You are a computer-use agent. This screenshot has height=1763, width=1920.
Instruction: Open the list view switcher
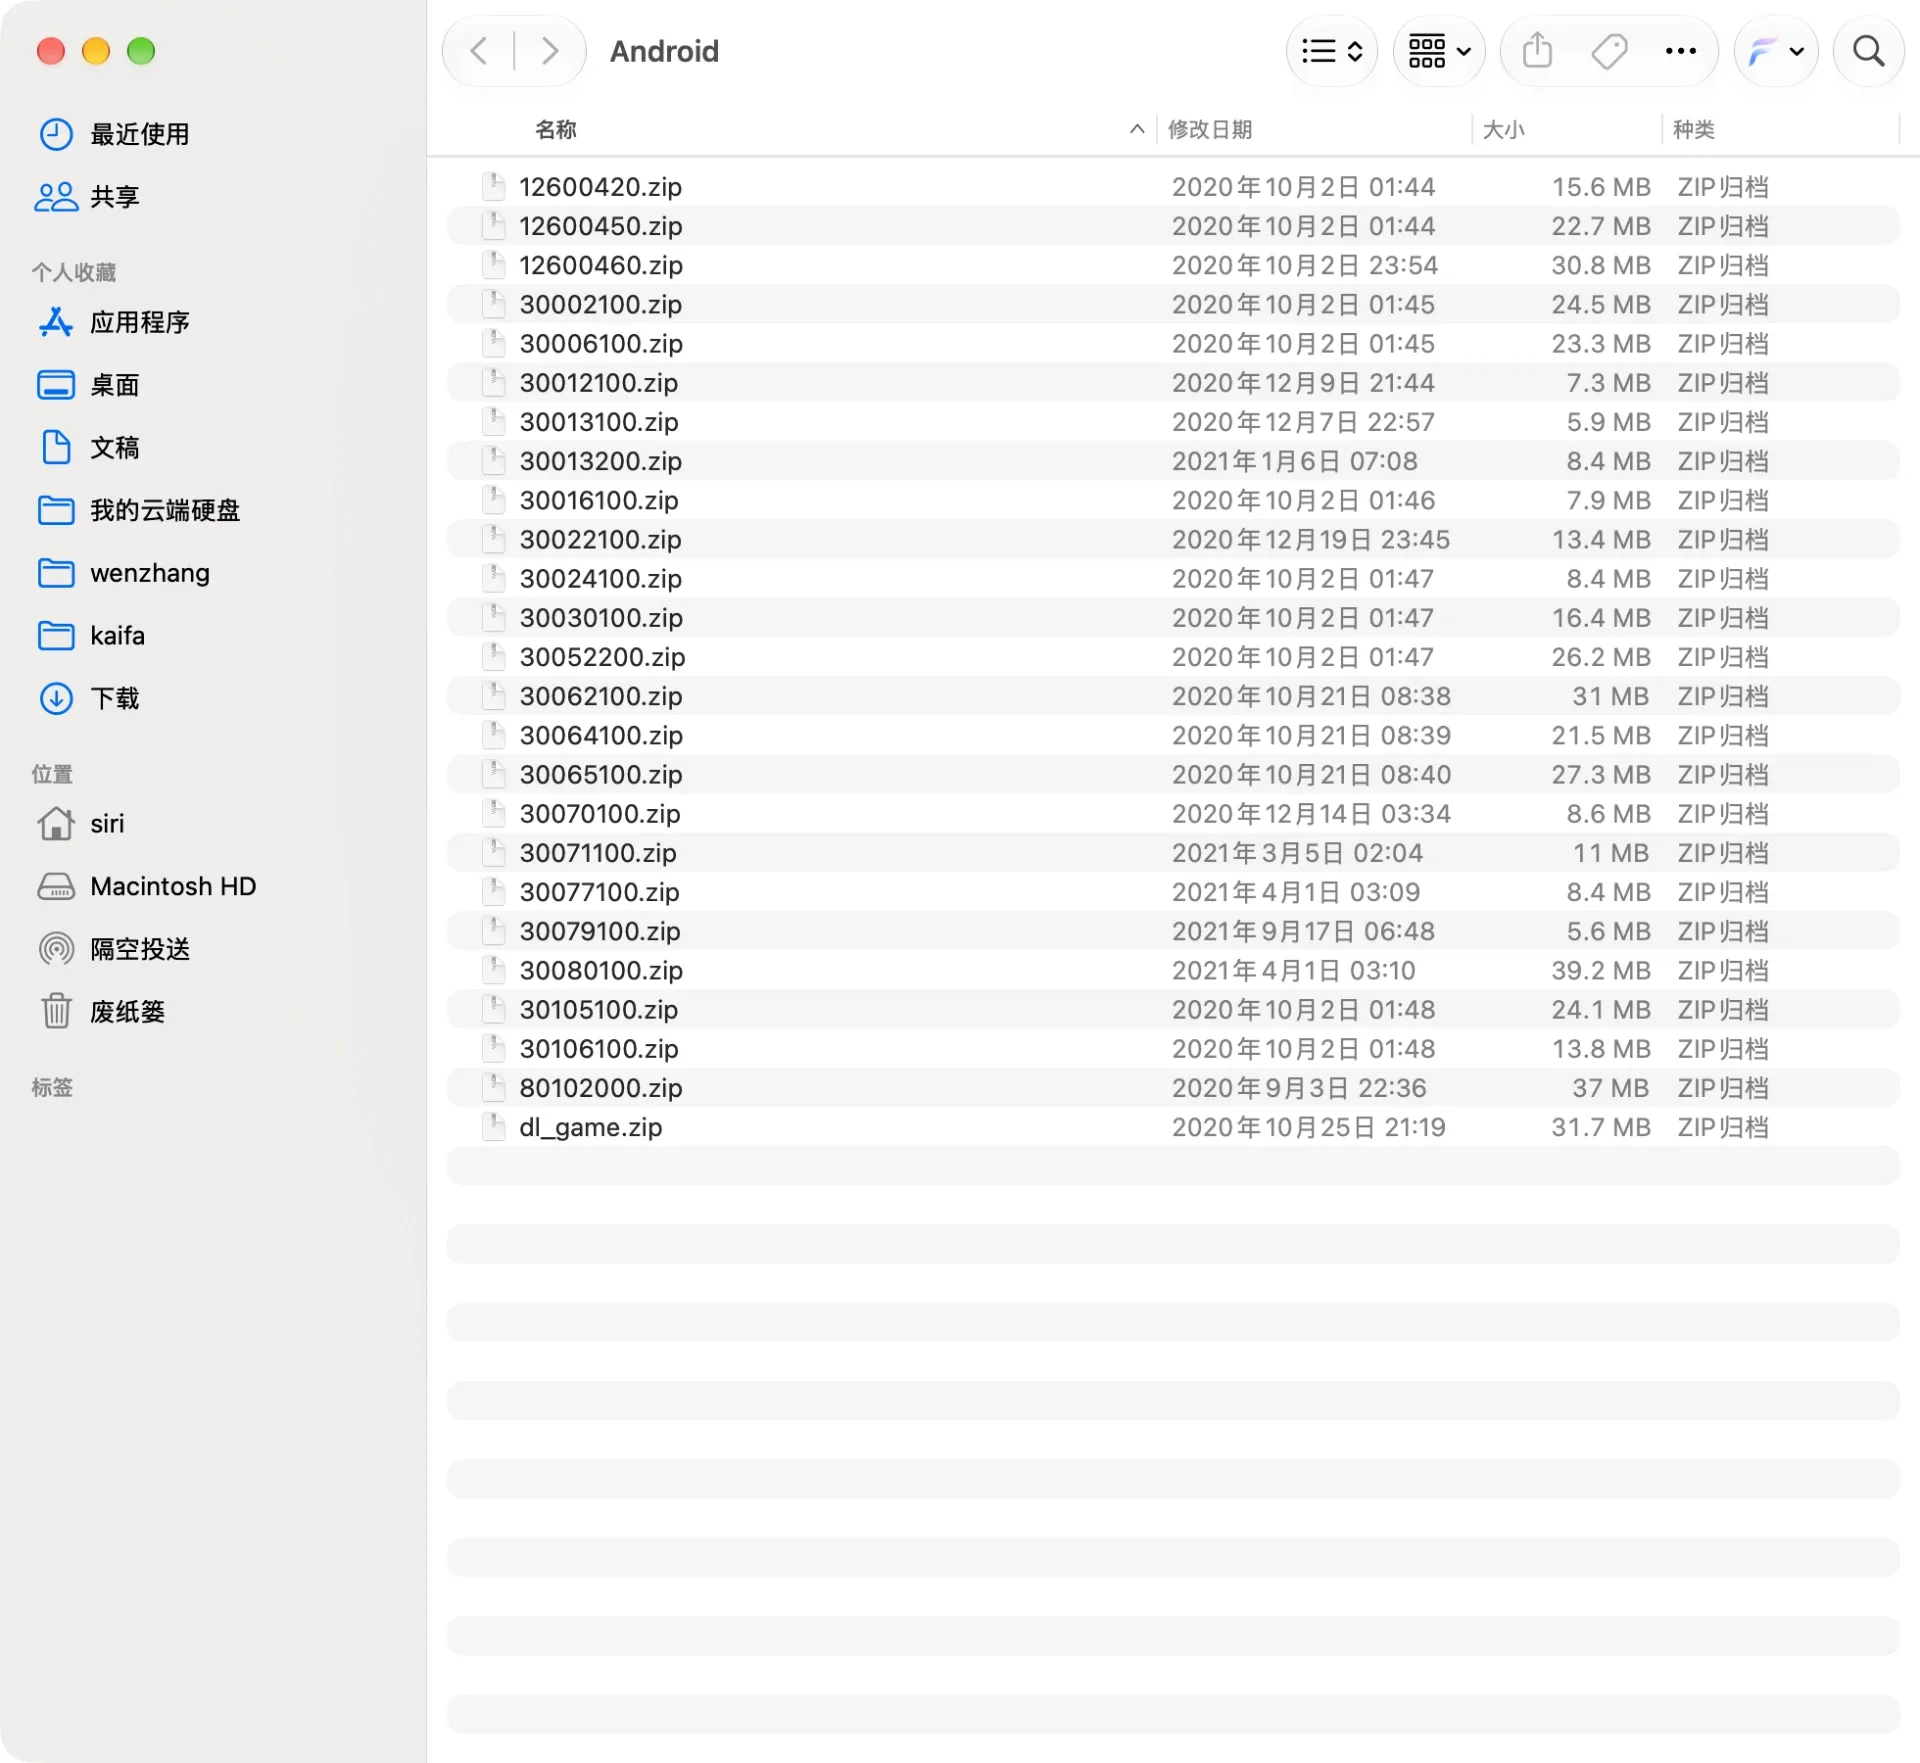[x=1332, y=51]
